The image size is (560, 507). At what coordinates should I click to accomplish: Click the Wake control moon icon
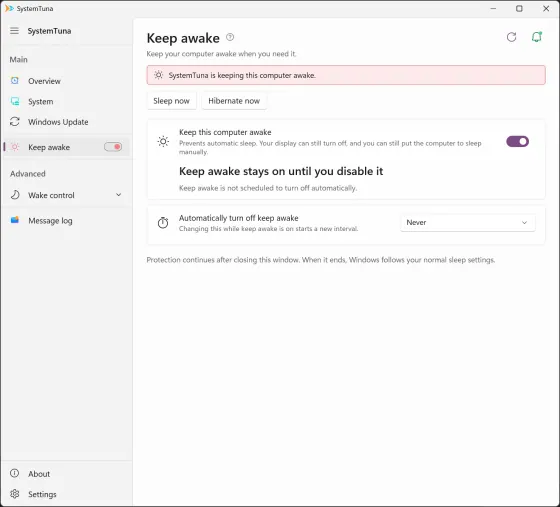pos(15,195)
